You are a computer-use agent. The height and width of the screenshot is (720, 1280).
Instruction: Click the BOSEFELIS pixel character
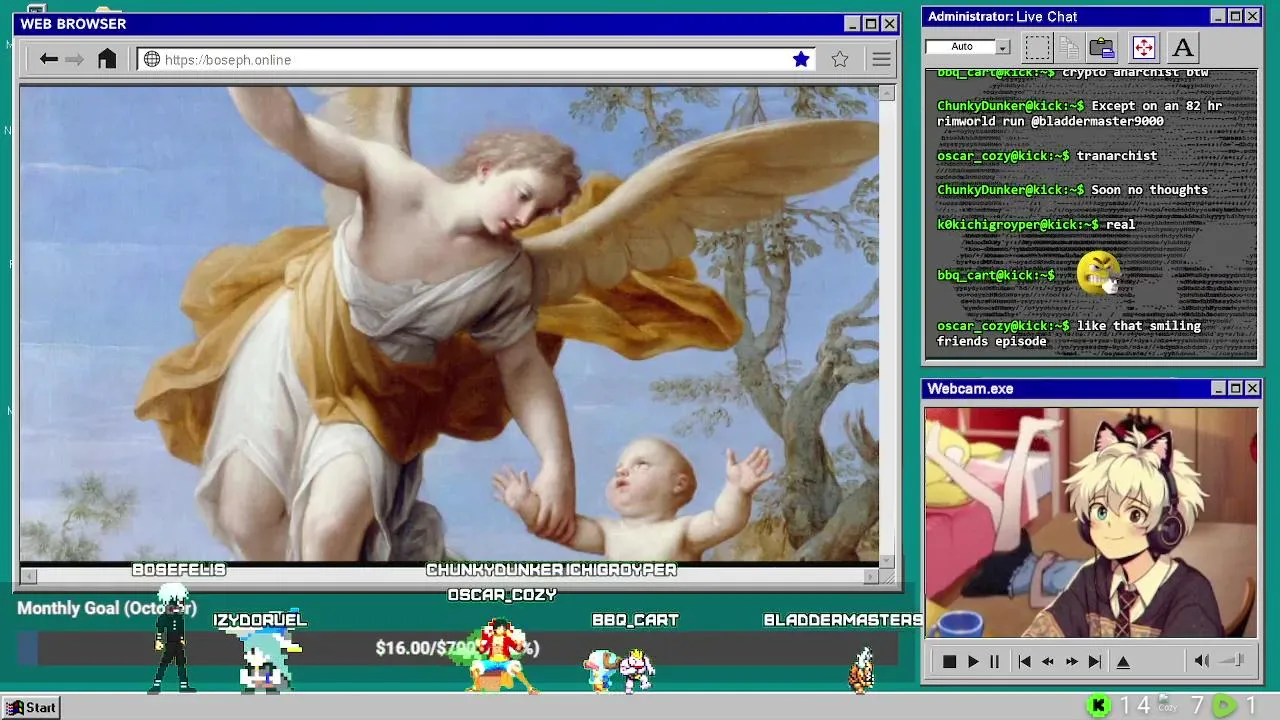[173, 639]
